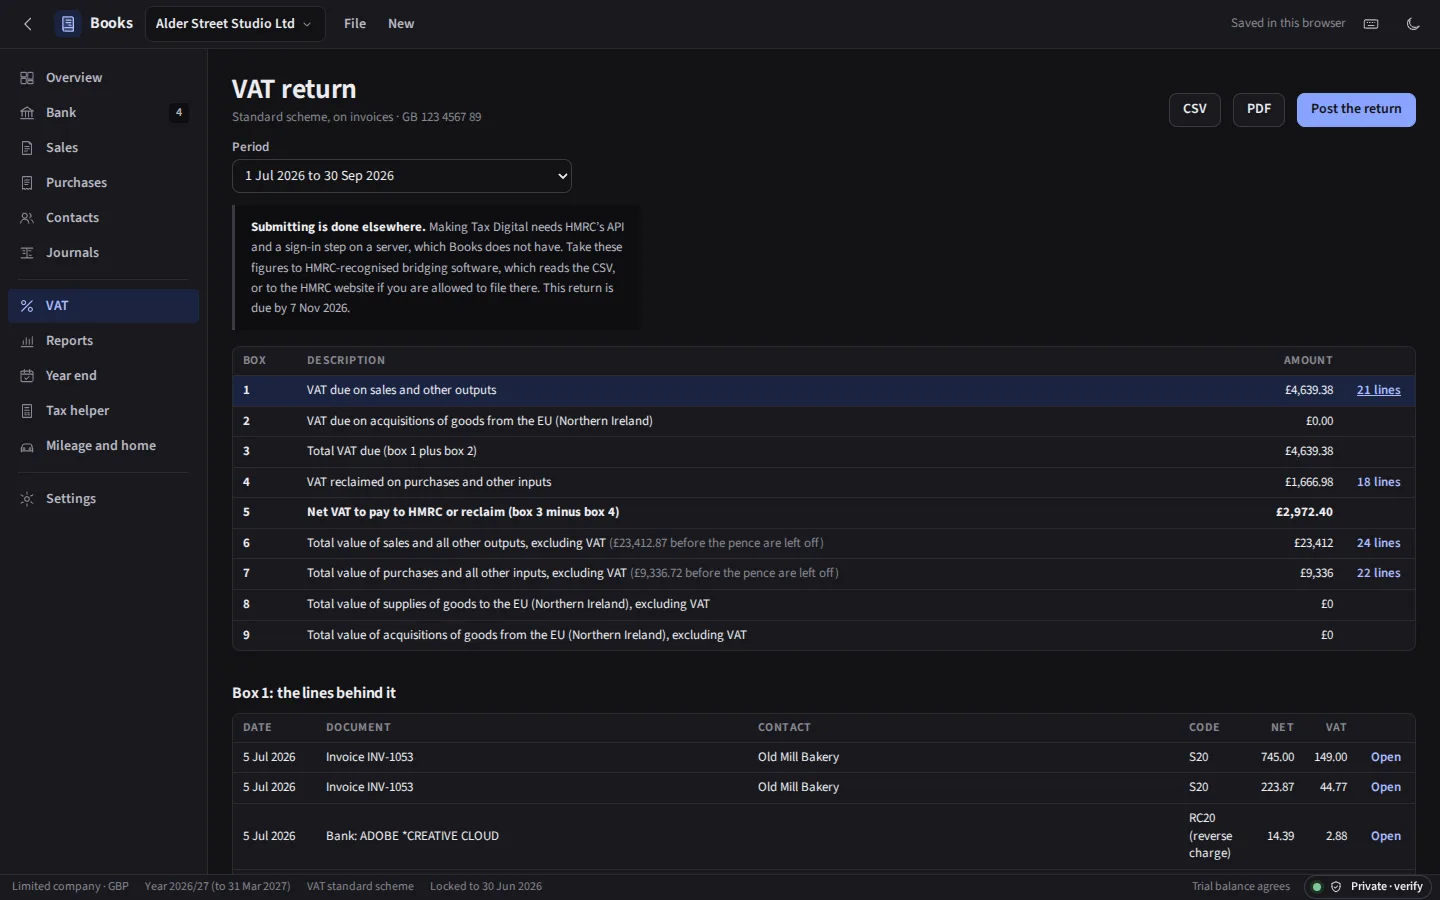
Task: Click the shield icon by Private verify
Action: click(x=1336, y=887)
